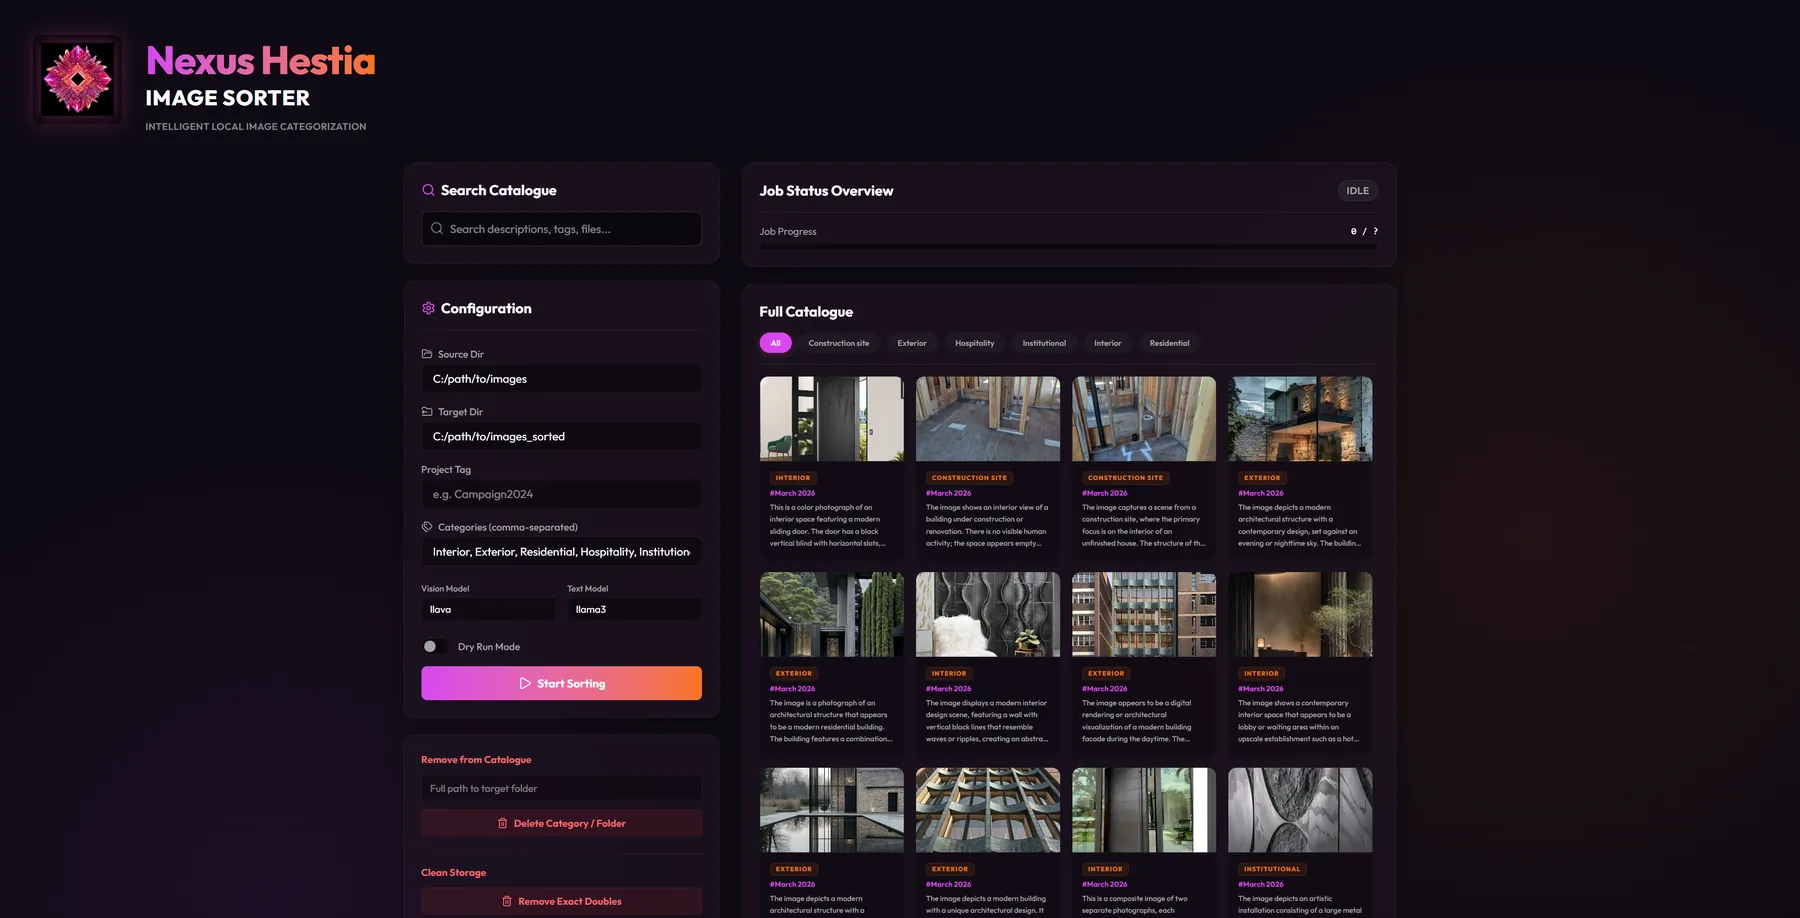
Task: Click the Configuration gear icon
Action: pyautogui.click(x=428, y=308)
